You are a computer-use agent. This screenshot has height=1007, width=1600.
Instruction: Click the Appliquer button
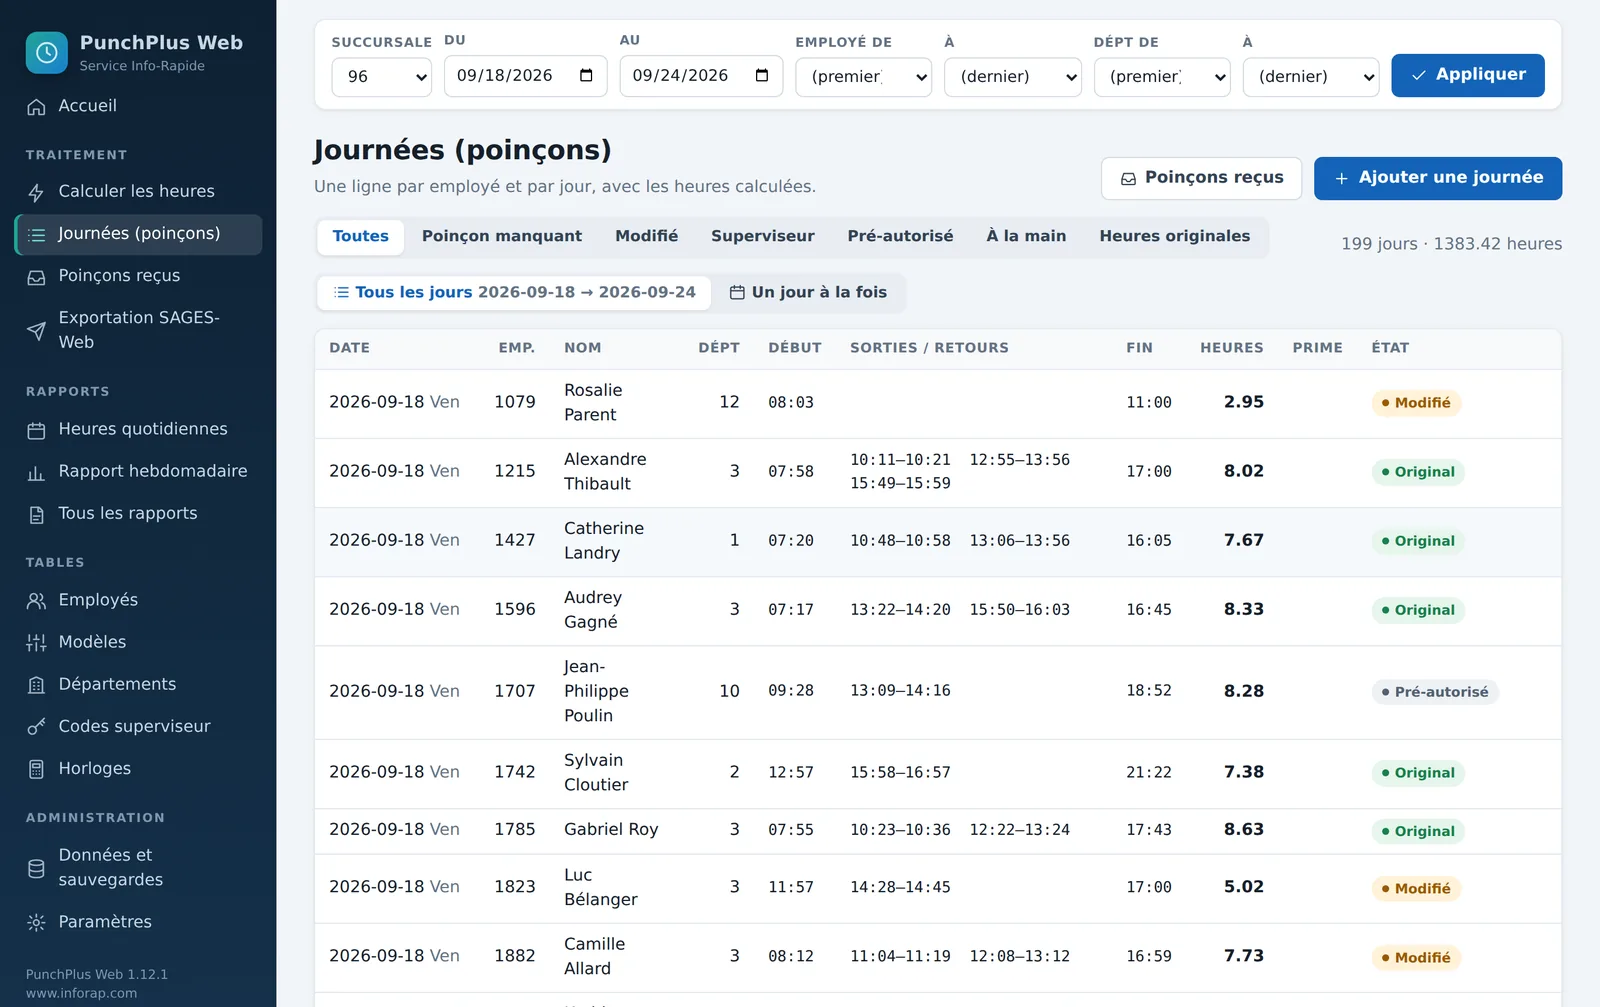click(1467, 75)
